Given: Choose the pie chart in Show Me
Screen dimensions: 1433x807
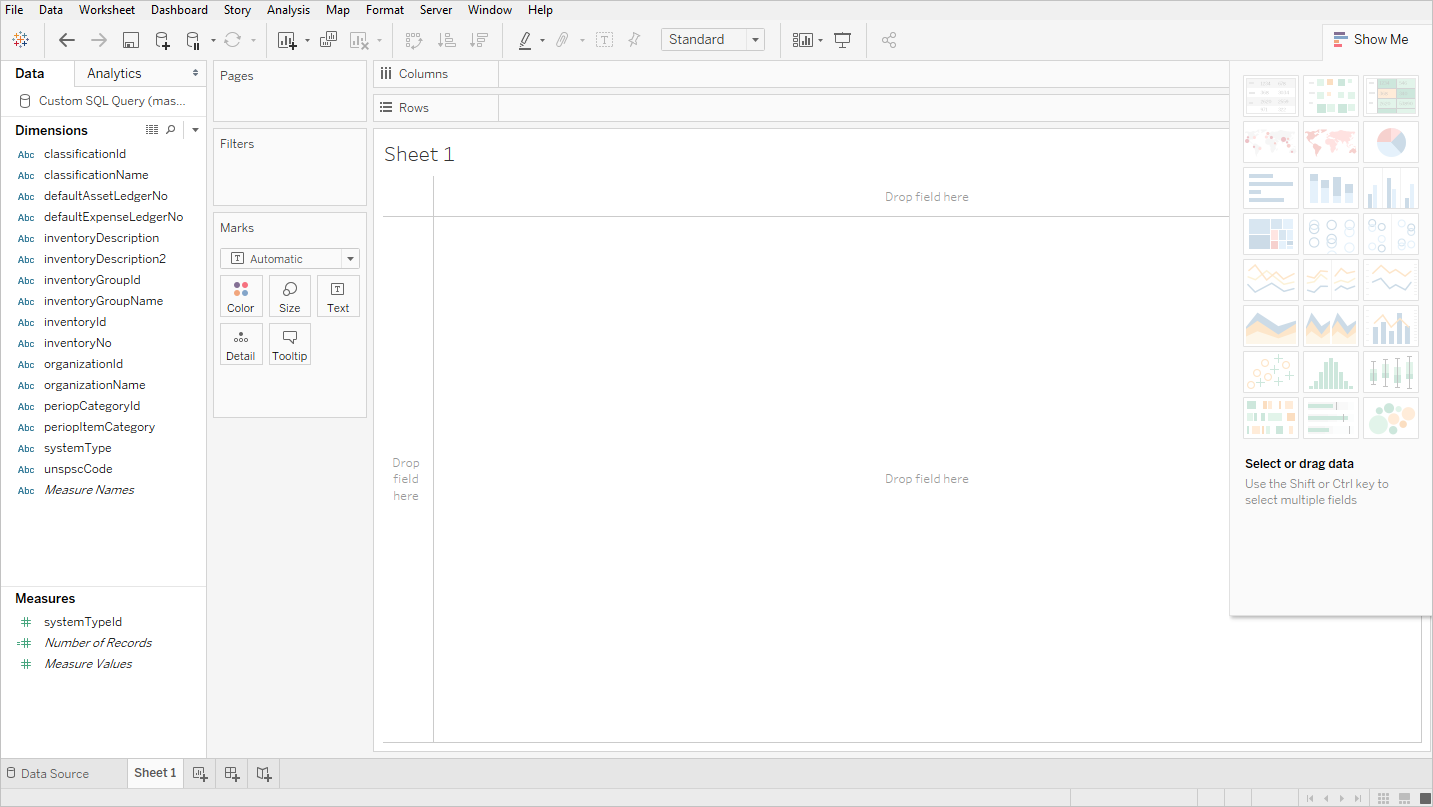Looking at the screenshot, I should 1391,142.
